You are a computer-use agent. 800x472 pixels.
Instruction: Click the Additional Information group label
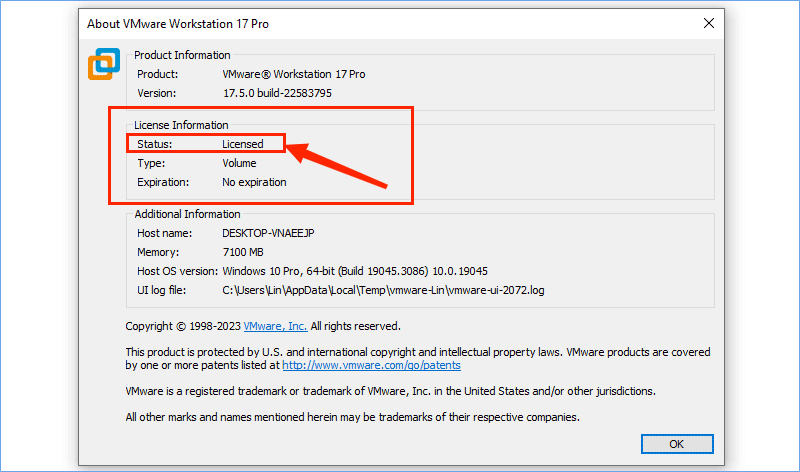(187, 214)
